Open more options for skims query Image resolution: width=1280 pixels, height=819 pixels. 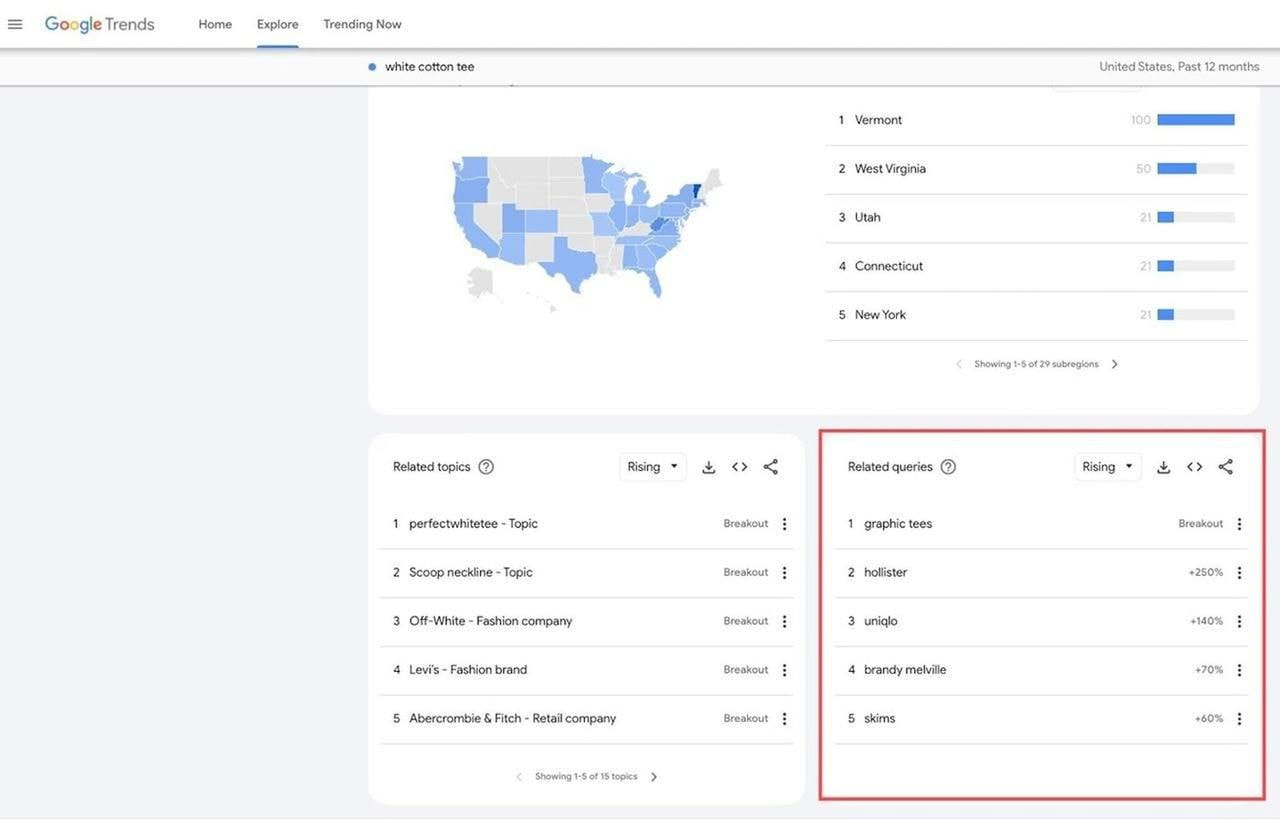point(1239,719)
